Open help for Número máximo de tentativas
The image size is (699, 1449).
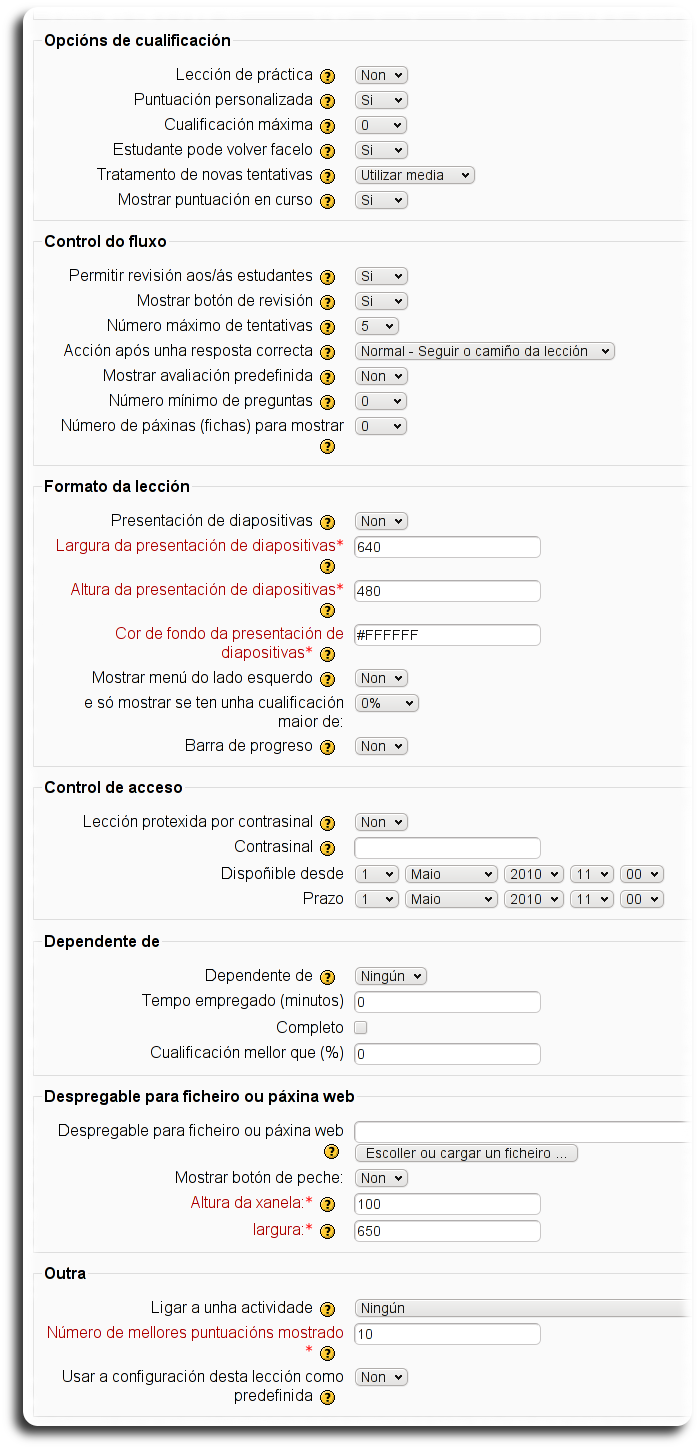[x=327, y=327]
